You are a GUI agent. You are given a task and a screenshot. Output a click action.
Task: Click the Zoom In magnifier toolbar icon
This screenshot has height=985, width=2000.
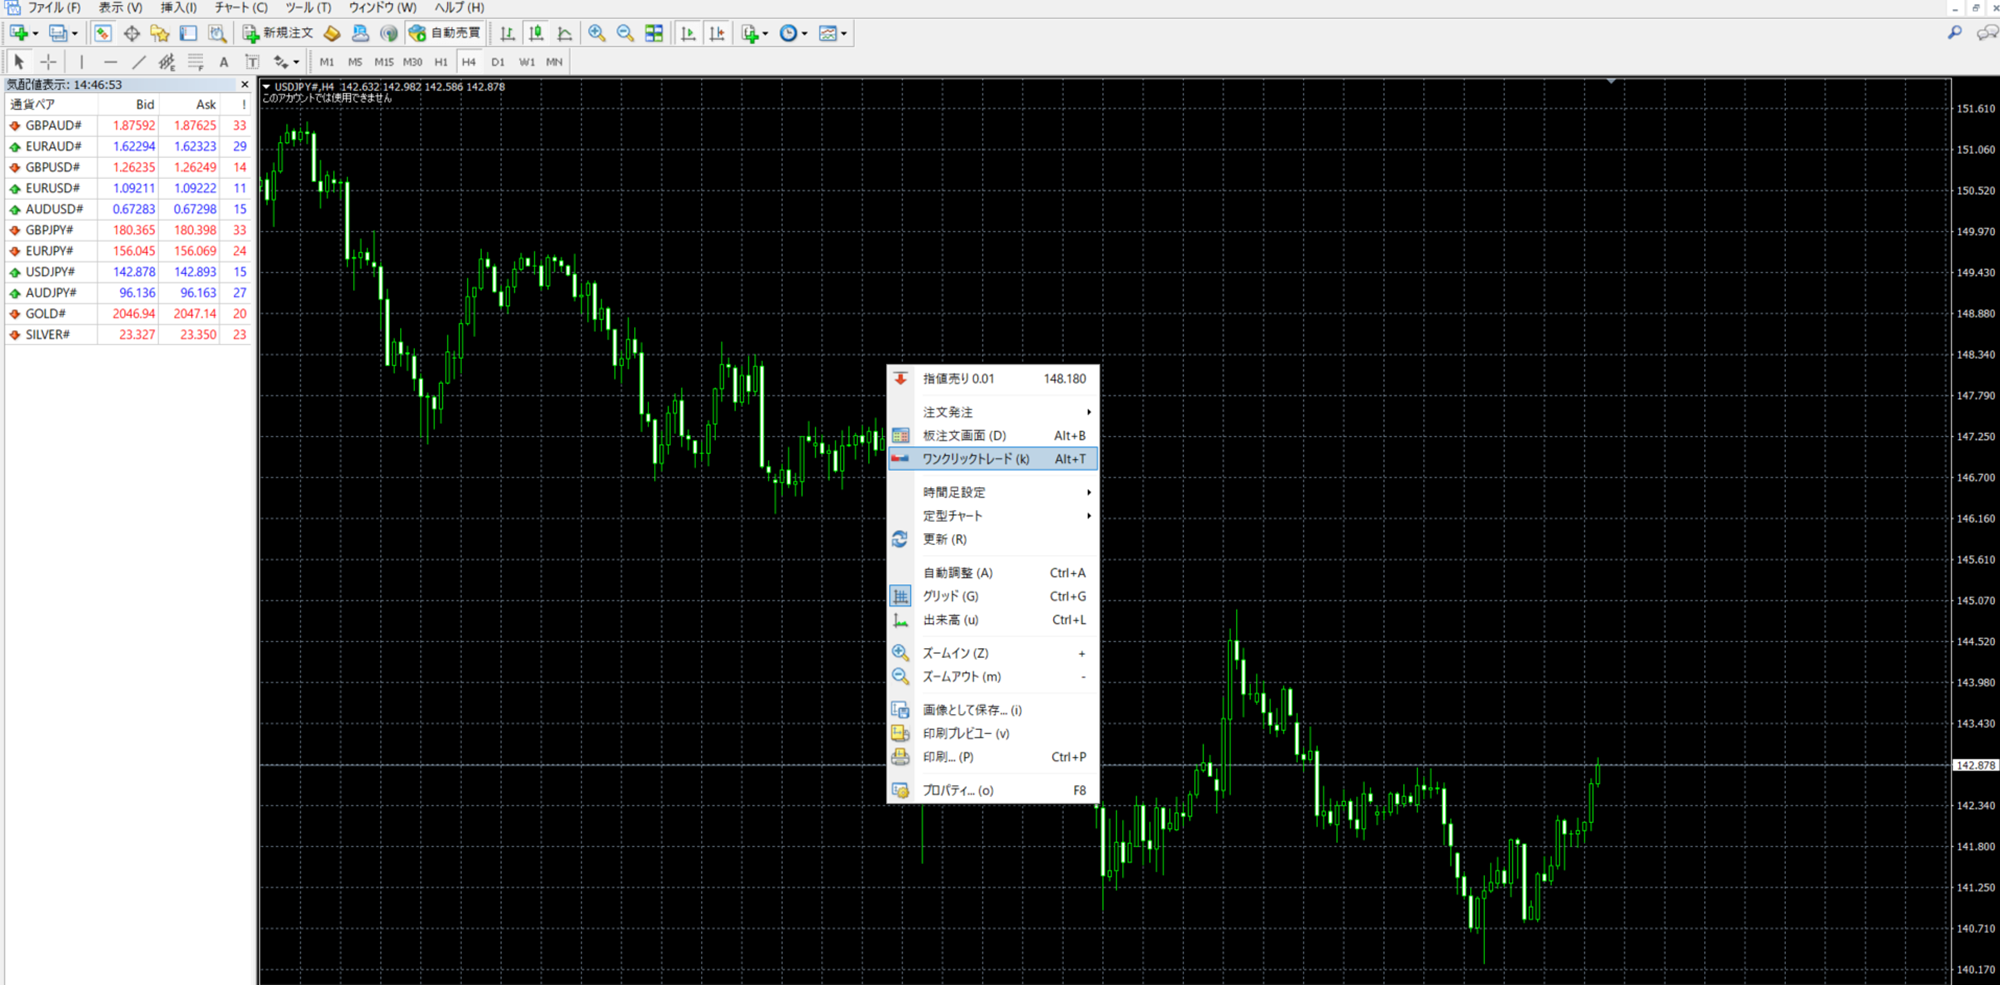(597, 34)
